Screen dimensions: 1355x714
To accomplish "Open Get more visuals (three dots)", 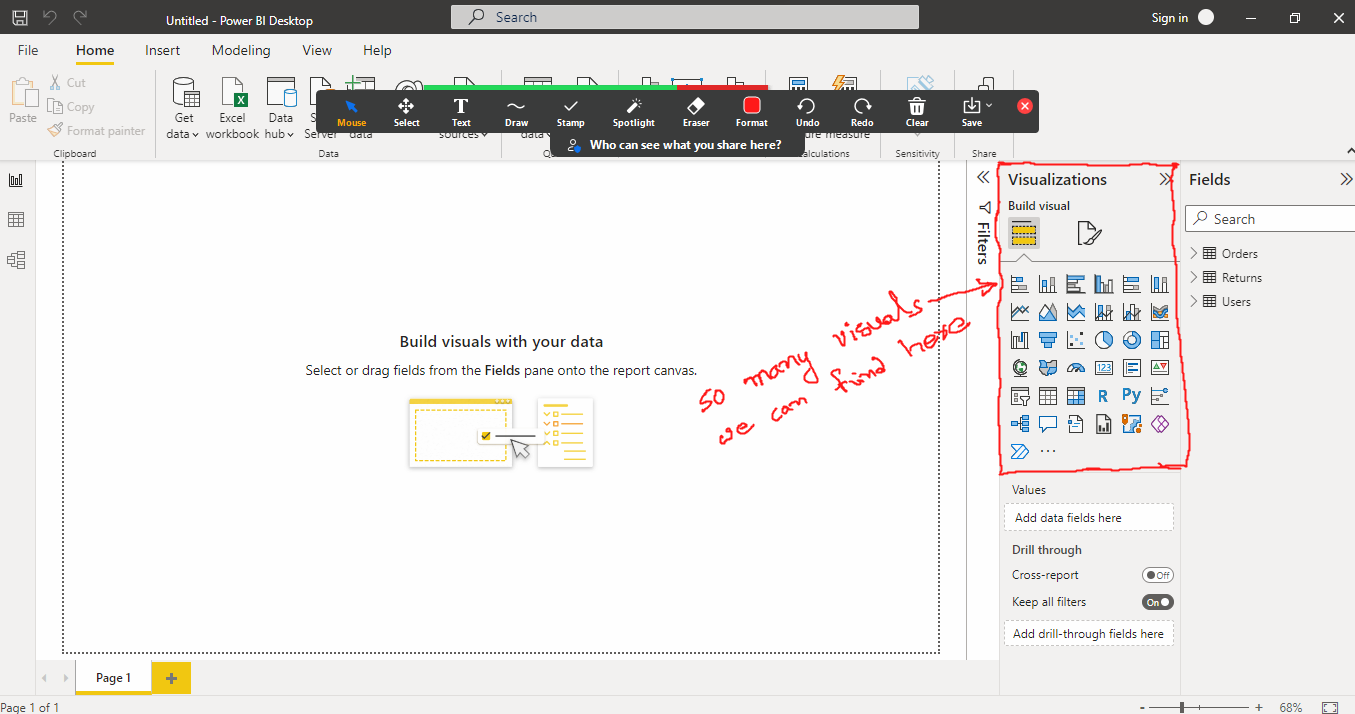I will click(x=1047, y=452).
